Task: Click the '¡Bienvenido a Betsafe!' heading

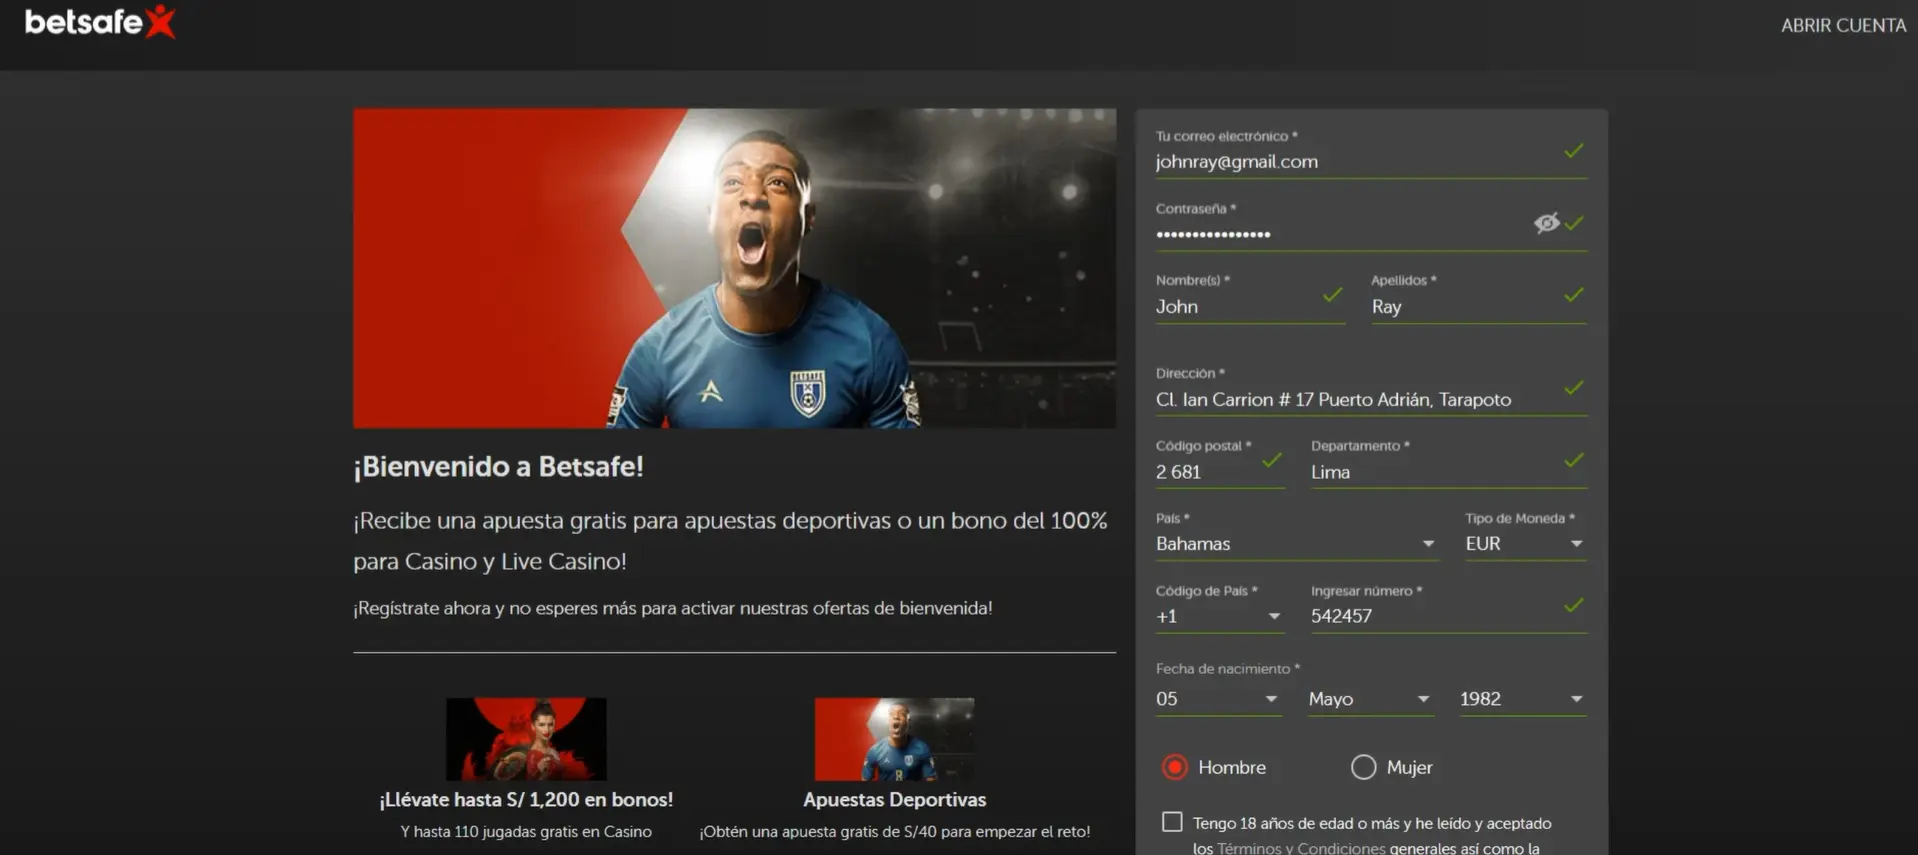Action: (498, 467)
